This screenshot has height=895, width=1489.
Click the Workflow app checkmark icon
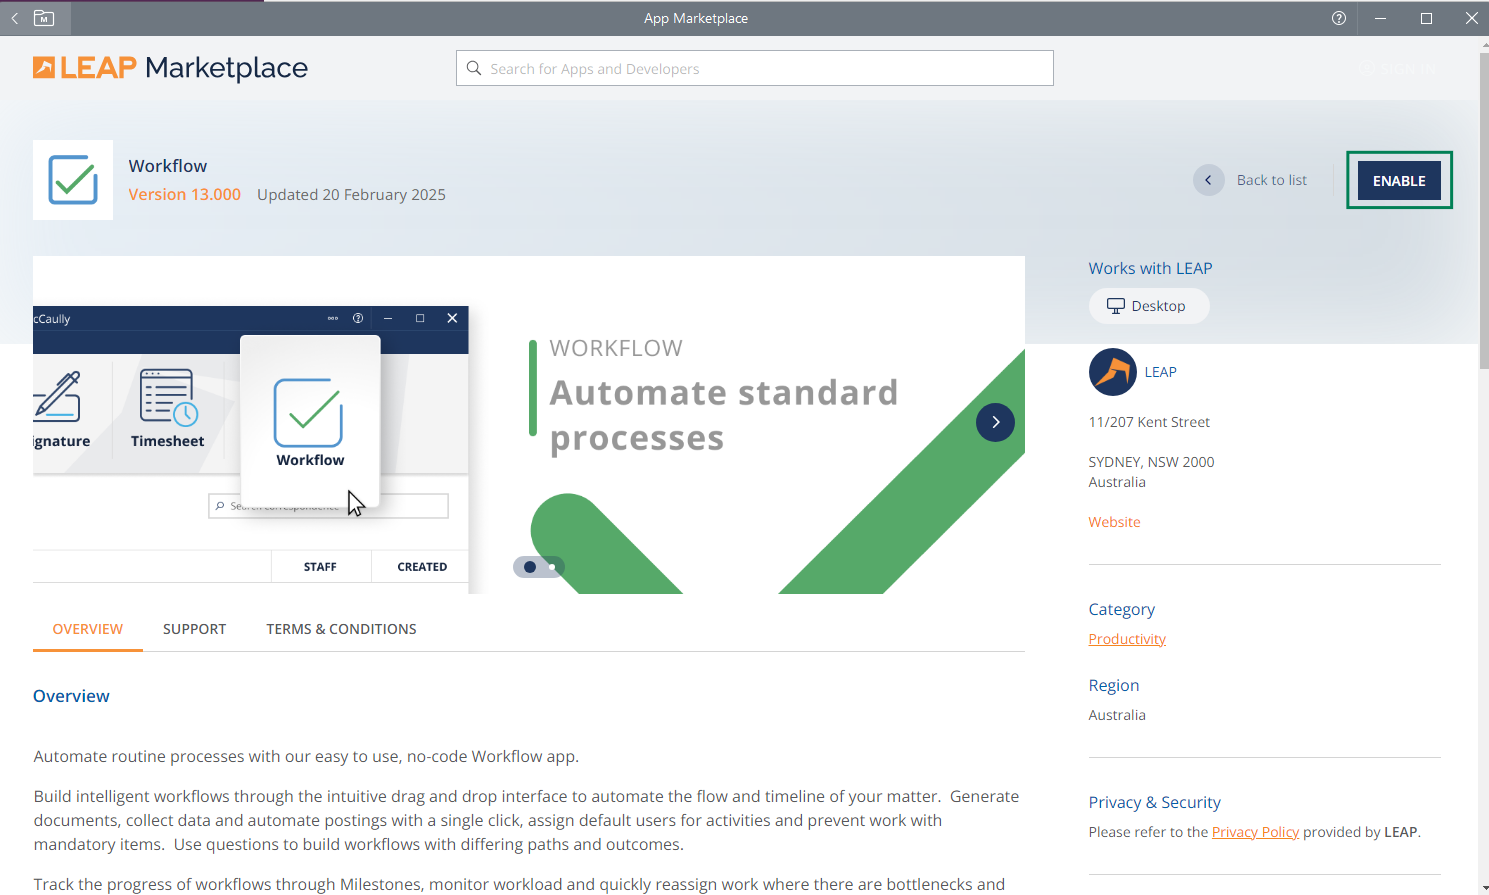pyautogui.click(x=73, y=180)
